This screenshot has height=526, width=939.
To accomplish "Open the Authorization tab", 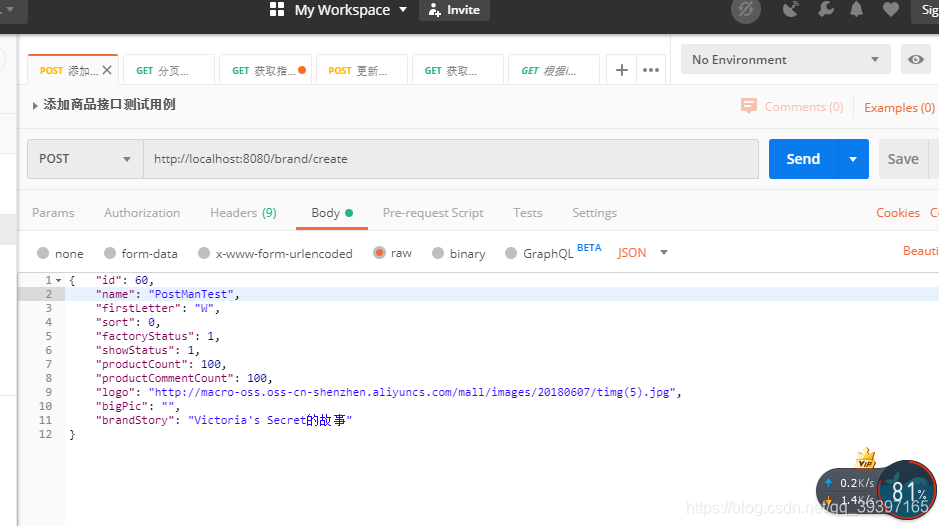I will coord(142,213).
